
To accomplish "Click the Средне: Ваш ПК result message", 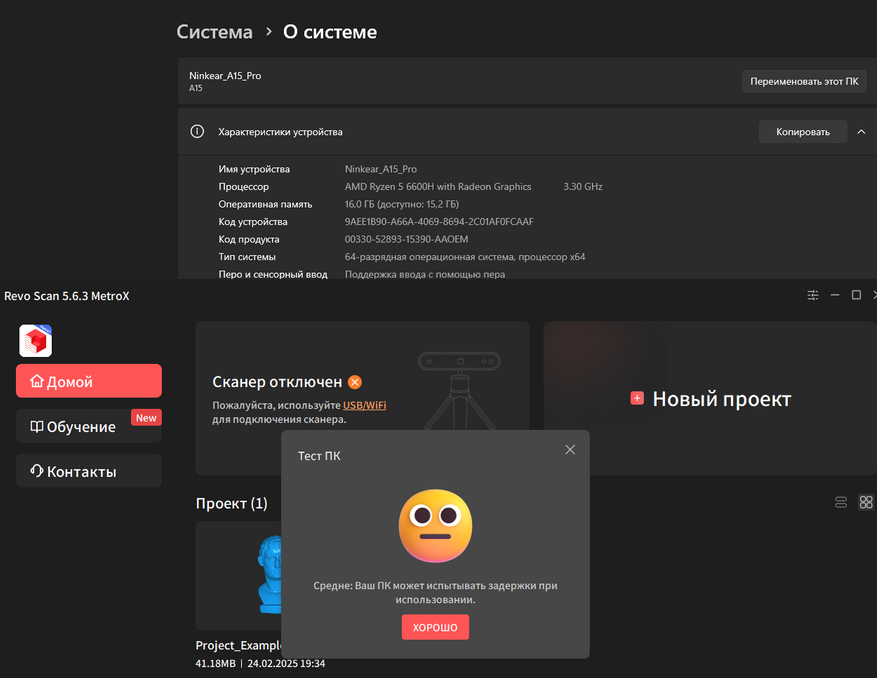I will (435, 592).
